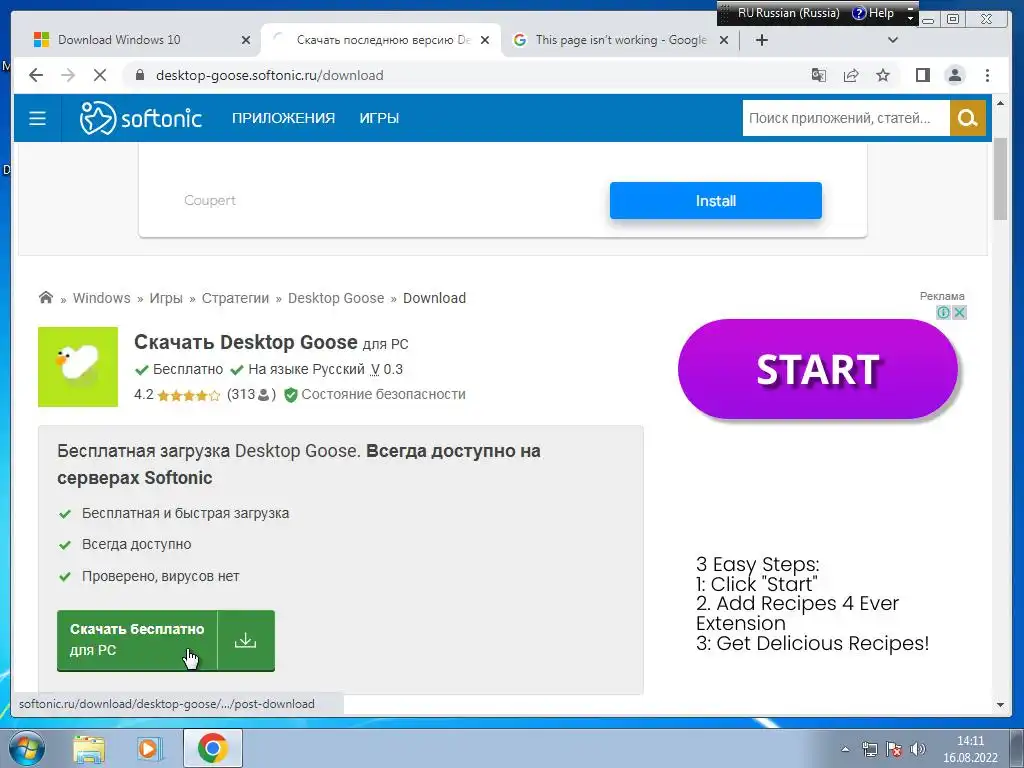The image size is (1024, 768).
Task: Click the RU Russian language bar item
Action: point(788,13)
